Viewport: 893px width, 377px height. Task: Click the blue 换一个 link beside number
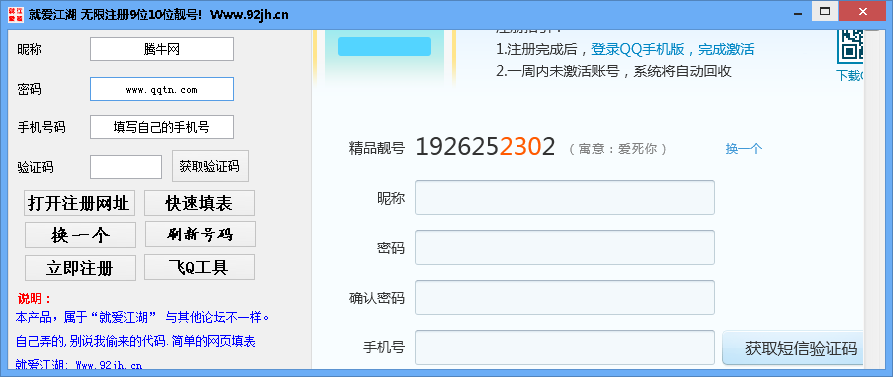pyautogui.click(x=744, y=149)
